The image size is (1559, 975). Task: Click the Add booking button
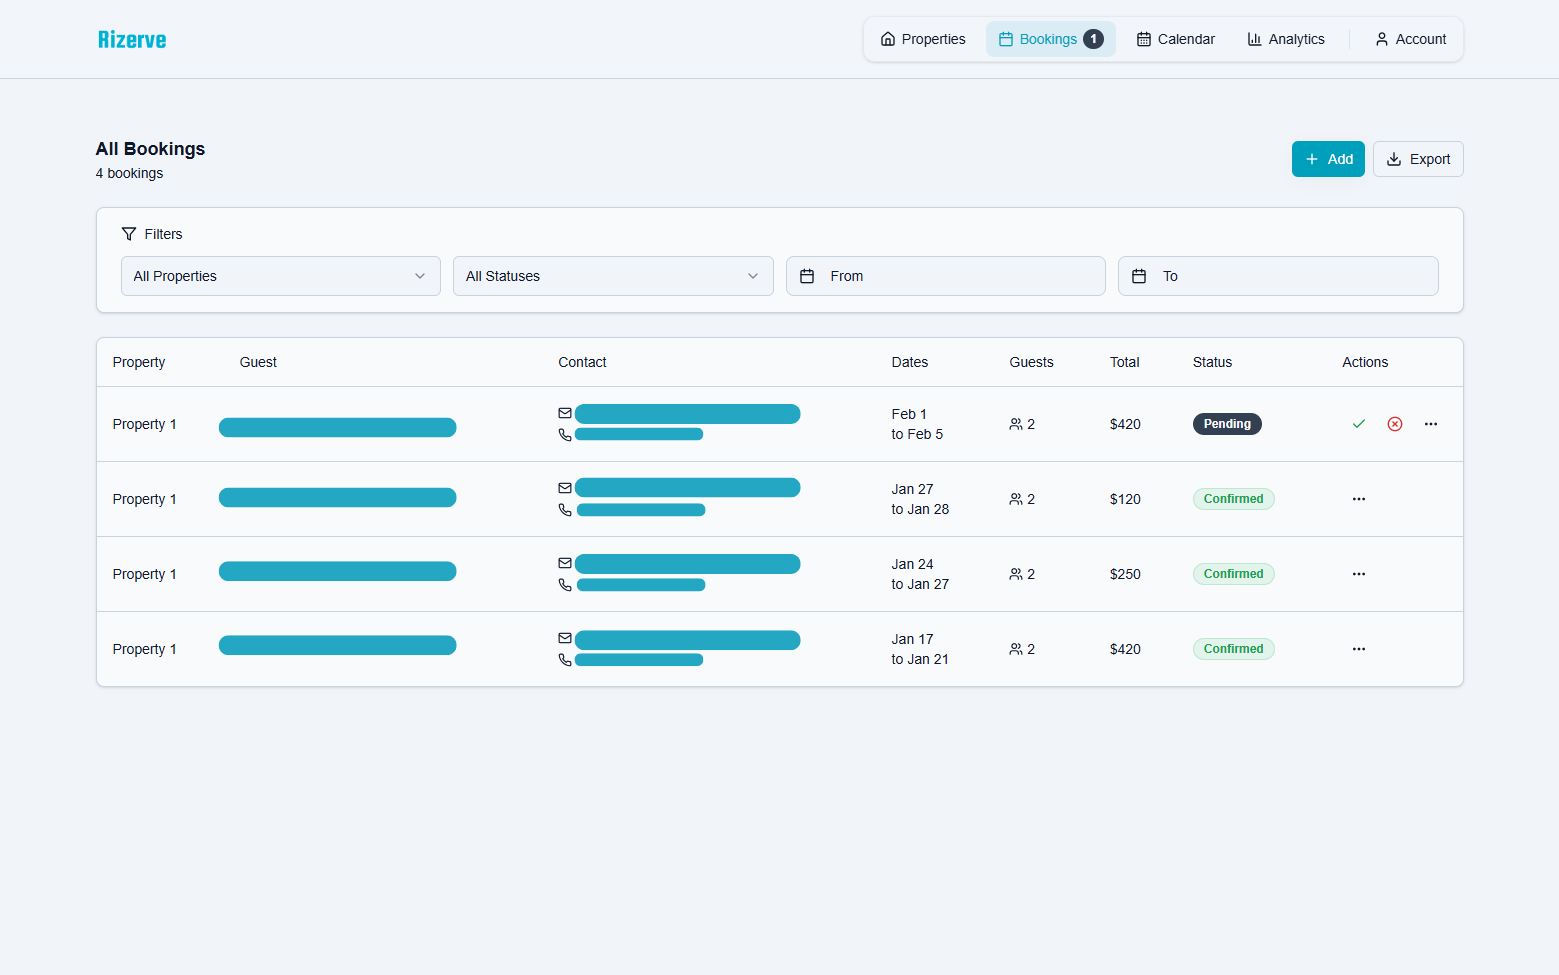click(x=1327, y=158)
